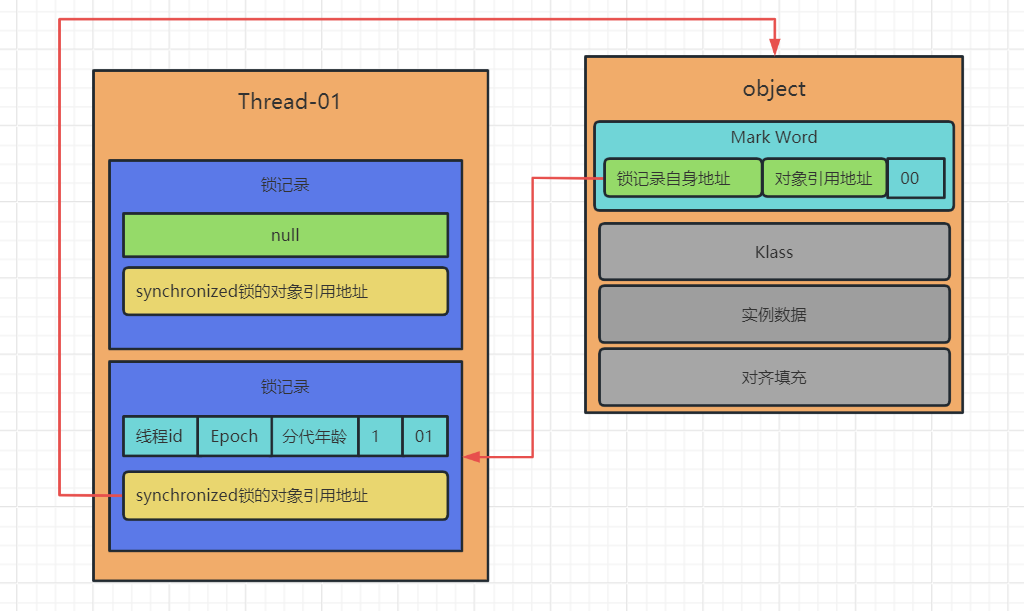Click the red arrowhead pointing at lower lock record
This screenshot has height=611, width=1024.
point(473,457)
